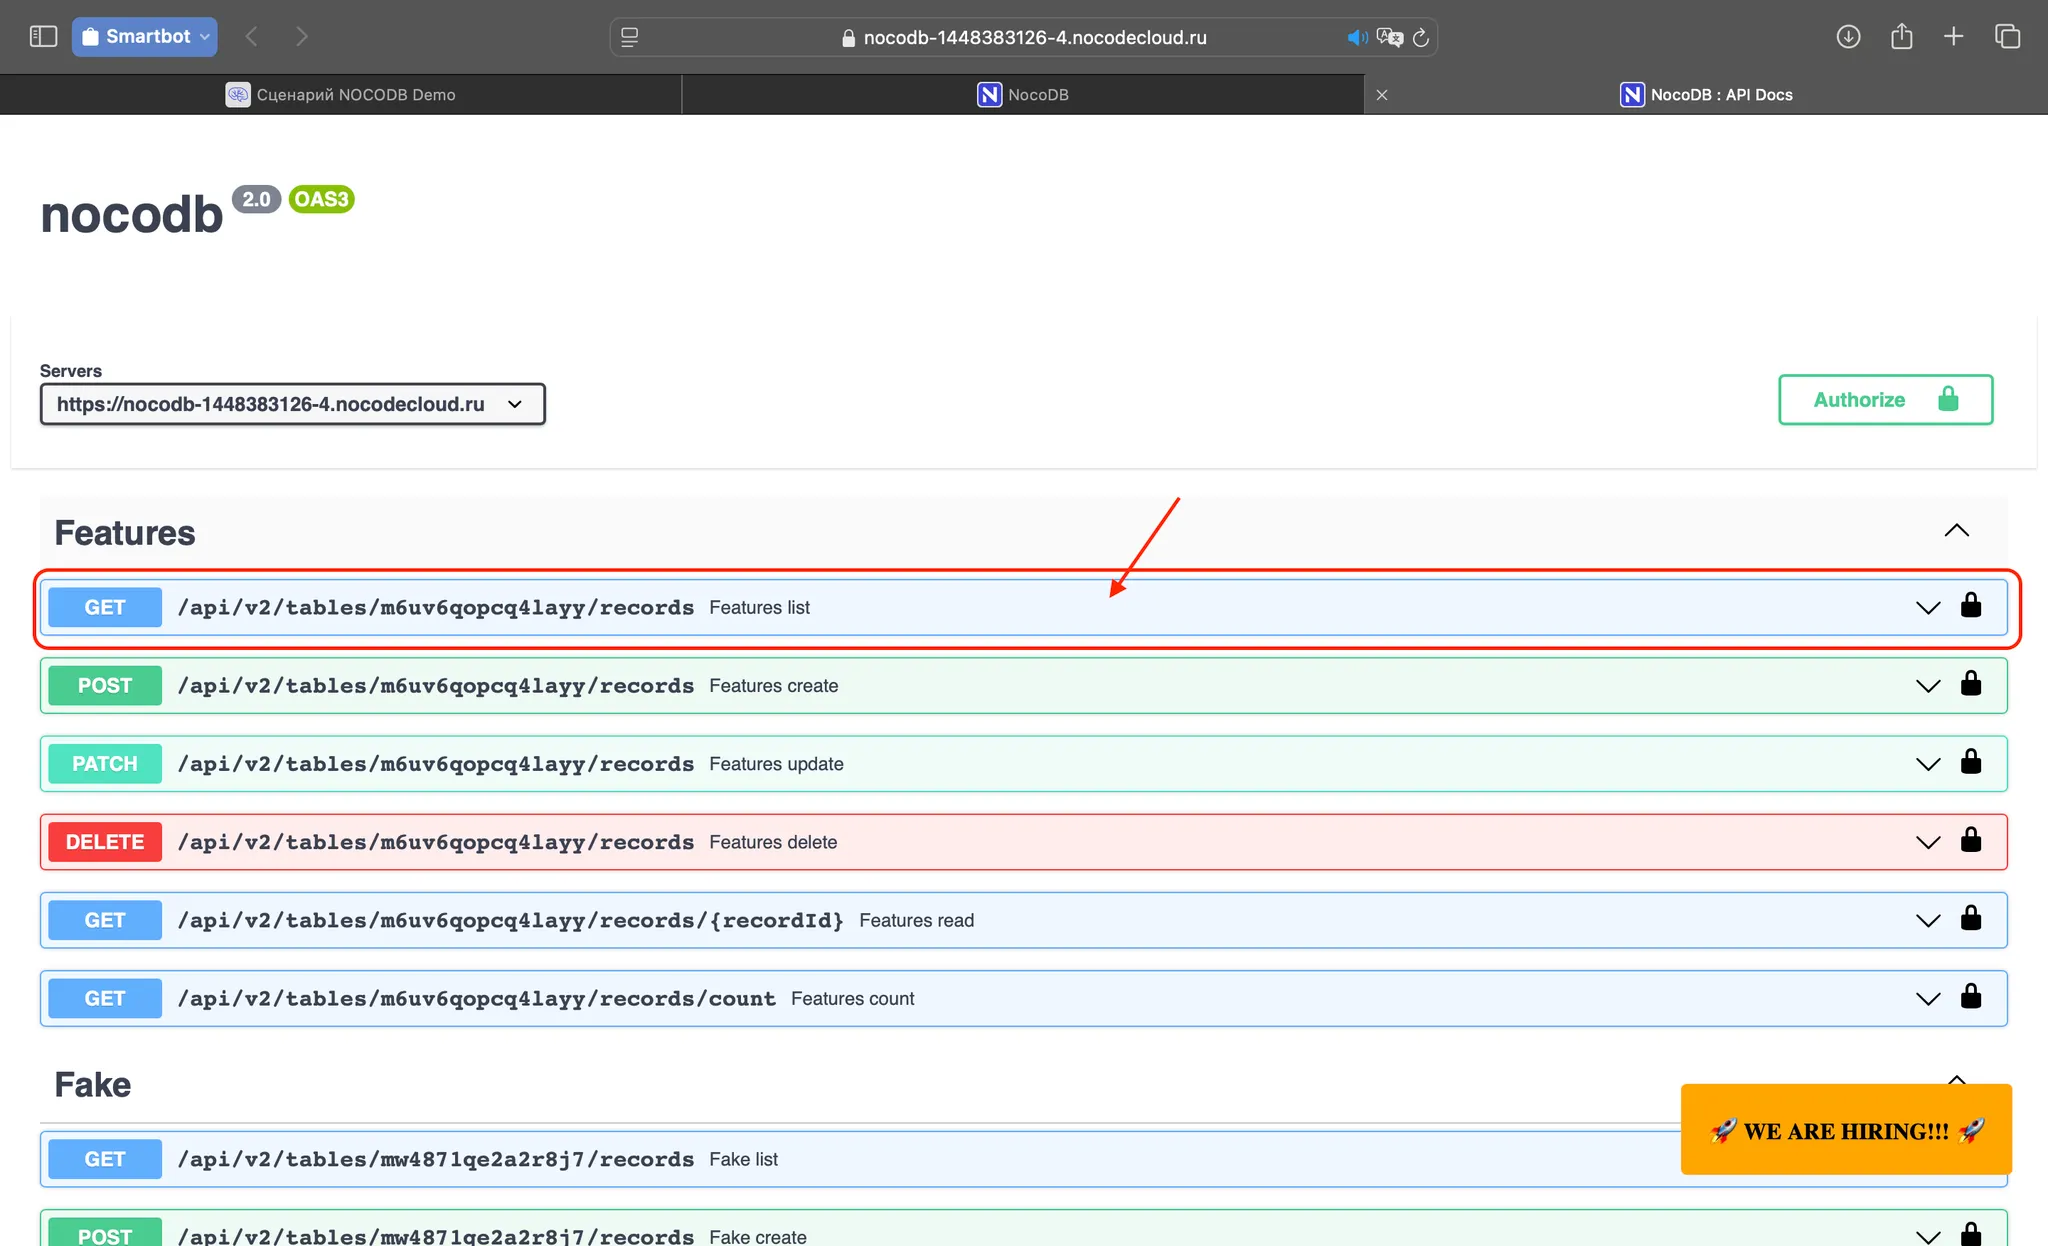This screenshot has height=1246, width=2048.
Task: Toggle Safari sidebar icon
Action: point(43,37)
